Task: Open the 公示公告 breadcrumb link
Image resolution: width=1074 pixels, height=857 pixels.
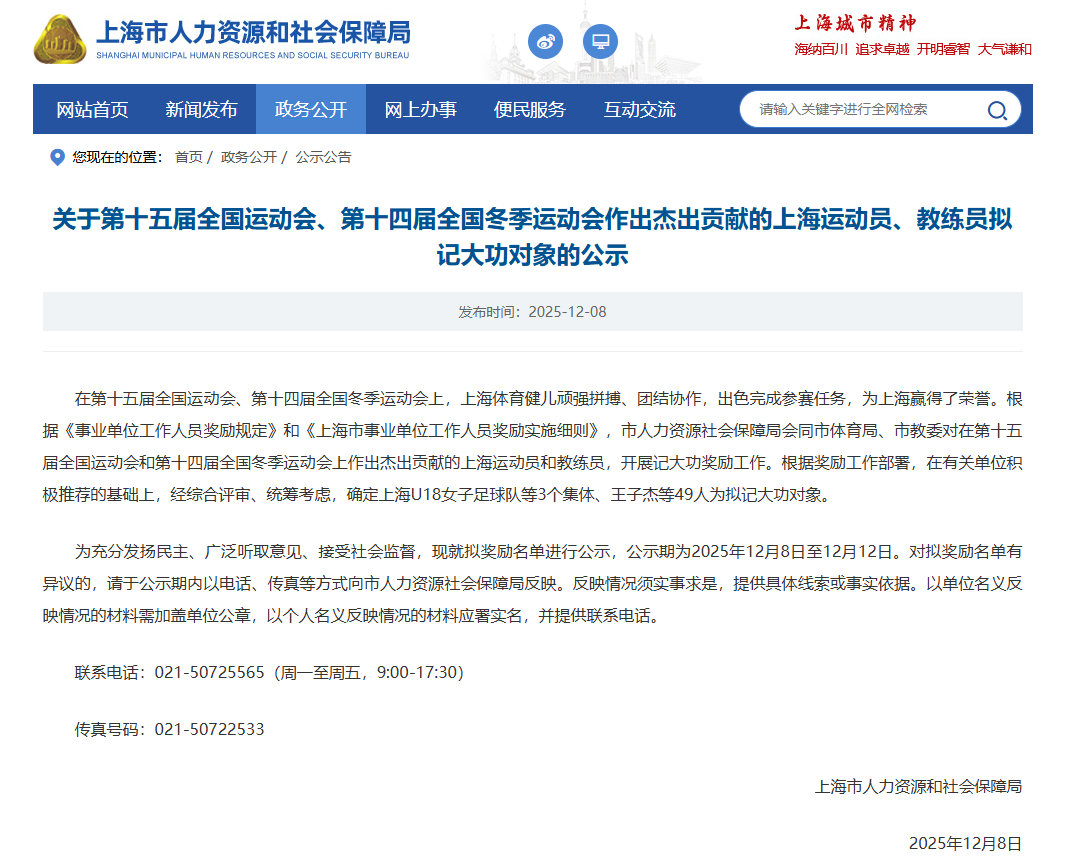Action: click(323, 157)
